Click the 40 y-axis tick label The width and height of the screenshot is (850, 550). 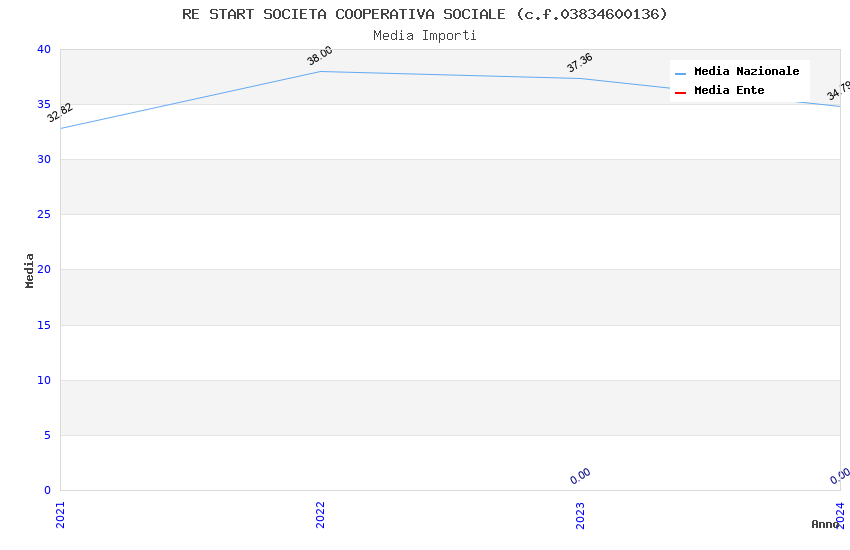coord(43,50)
